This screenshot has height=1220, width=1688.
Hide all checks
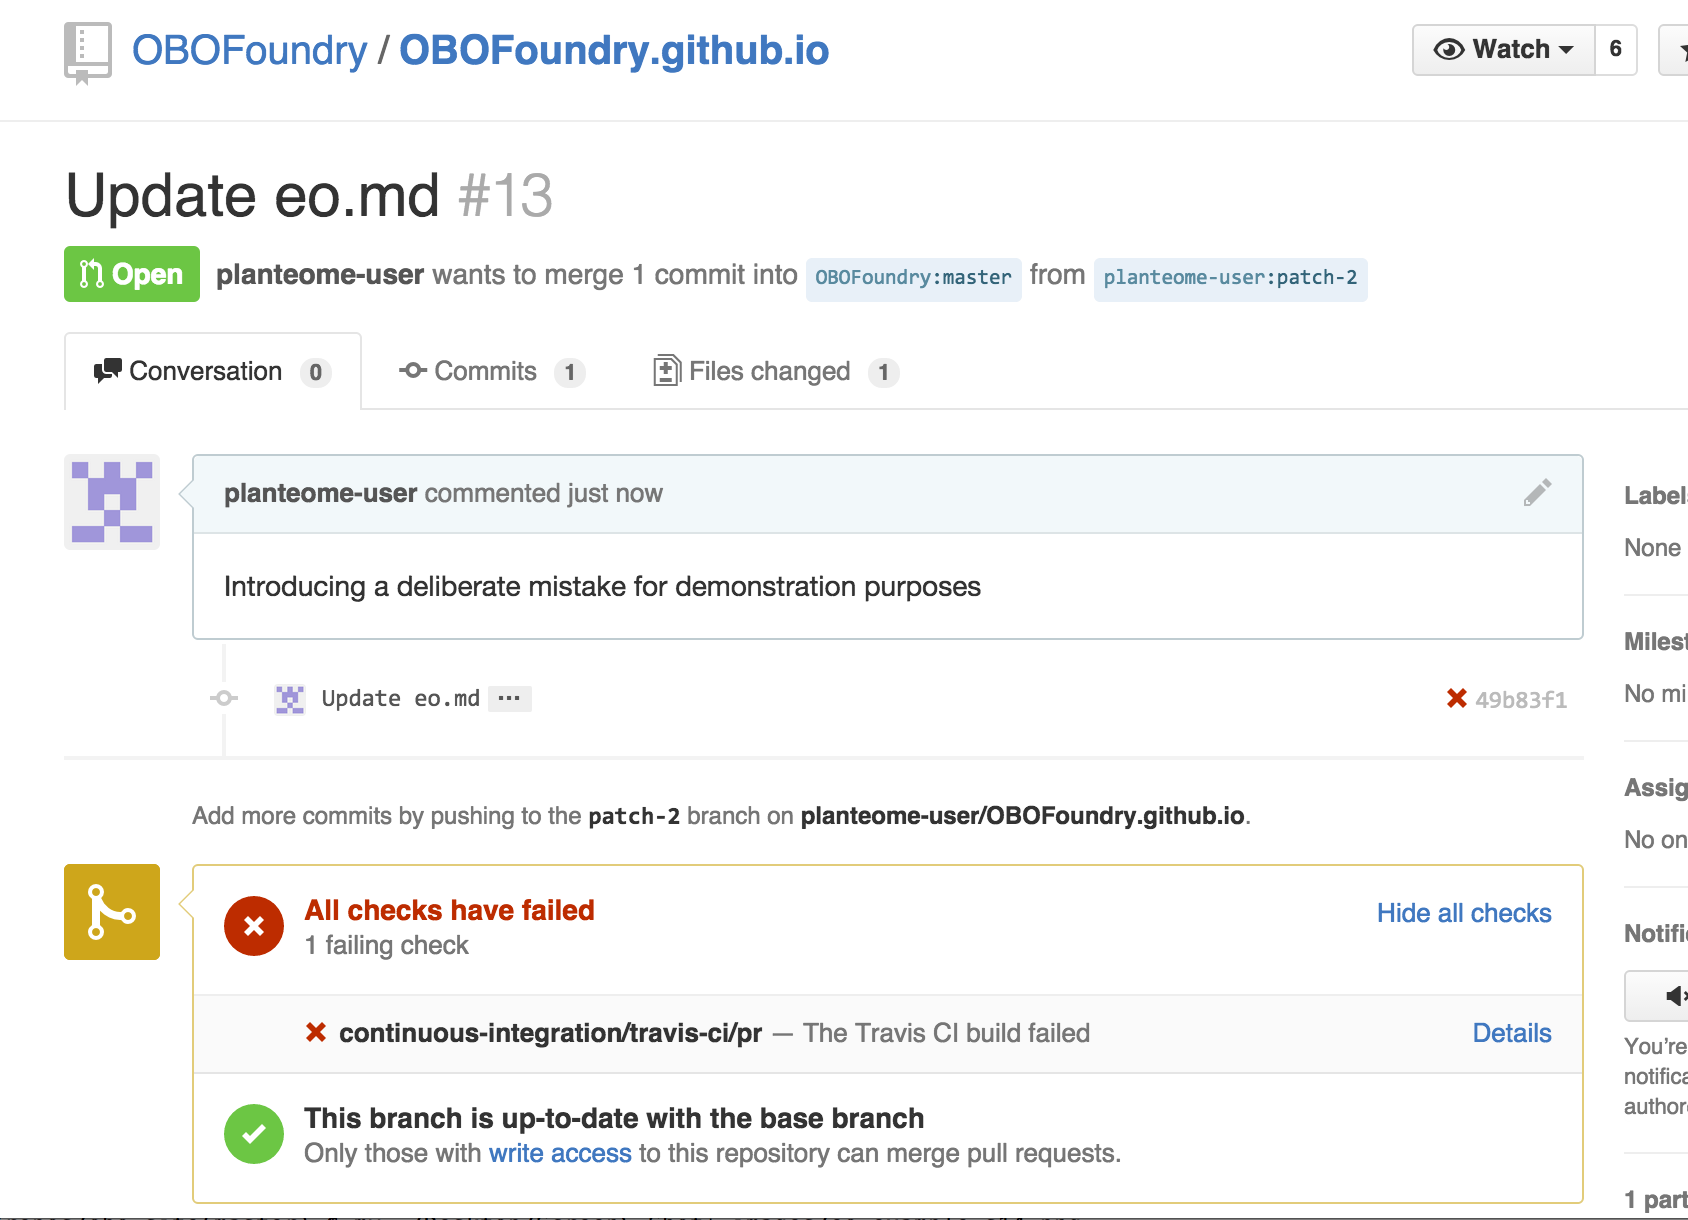tap(1463, 913)
